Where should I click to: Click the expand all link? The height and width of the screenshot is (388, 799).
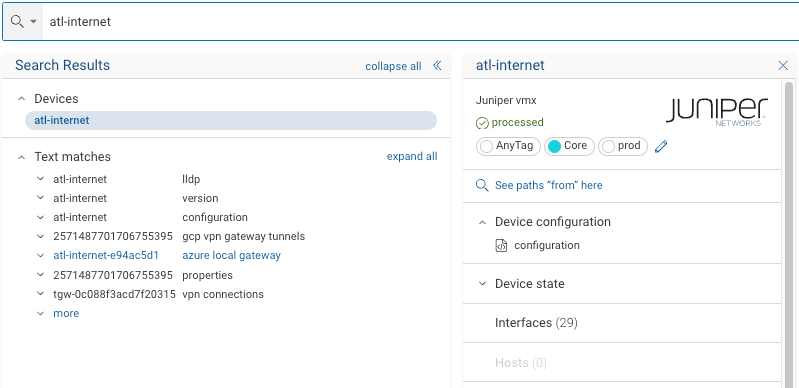coord(412,157)
